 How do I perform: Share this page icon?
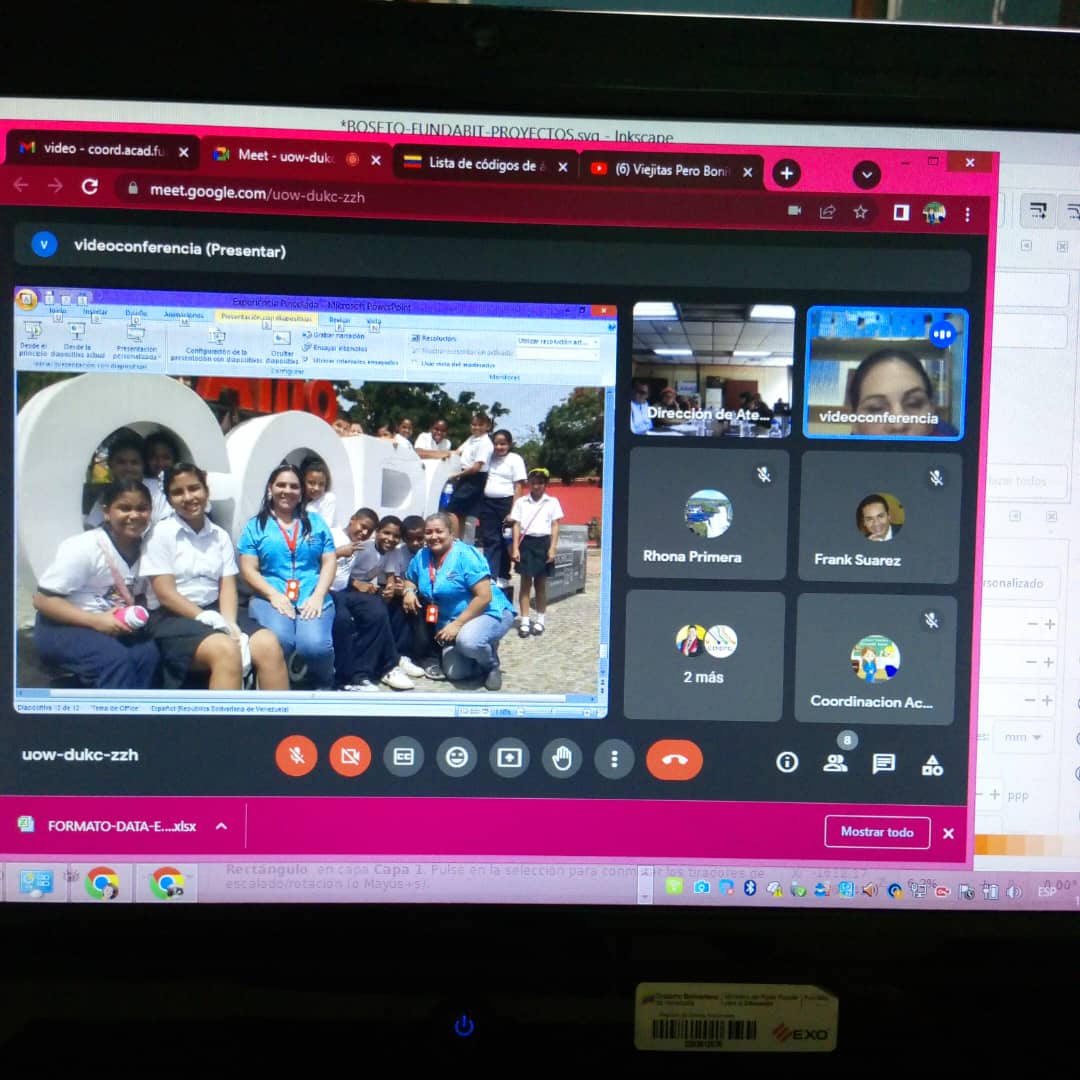tap(827, 211)
